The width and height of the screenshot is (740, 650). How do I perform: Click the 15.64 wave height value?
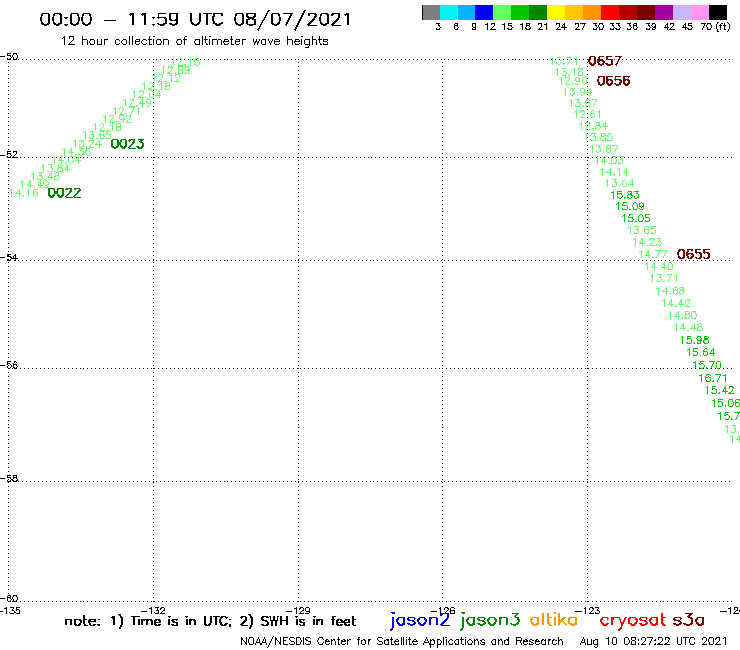point(700,352)
